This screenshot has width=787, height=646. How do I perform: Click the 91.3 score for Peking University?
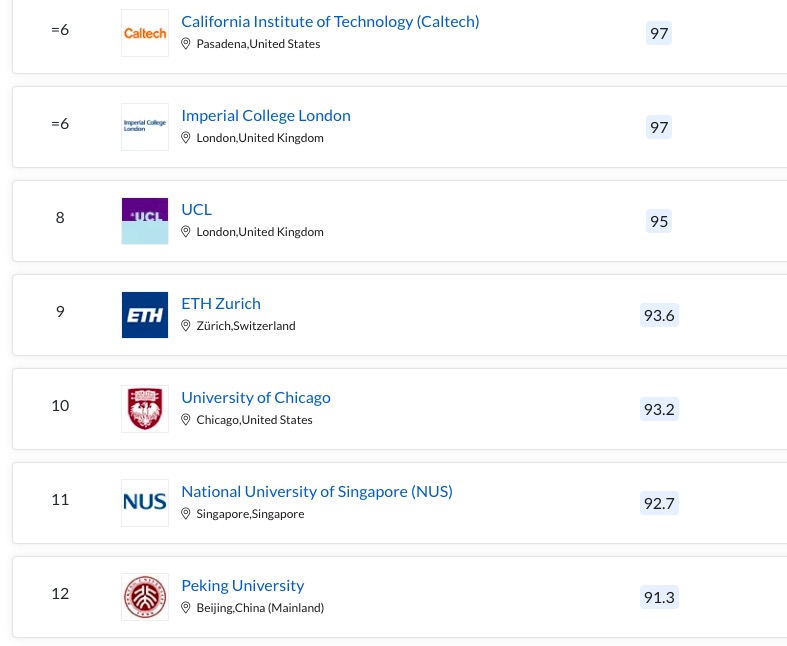(659, 598)
